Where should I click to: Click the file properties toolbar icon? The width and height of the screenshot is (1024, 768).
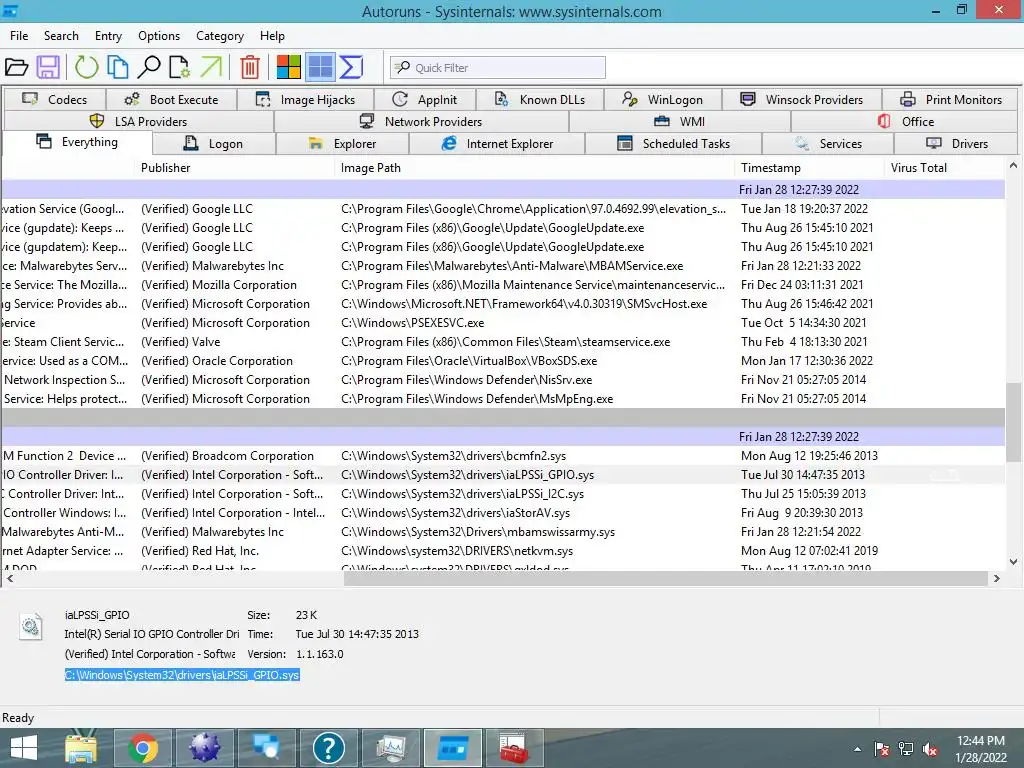point(180,67)
